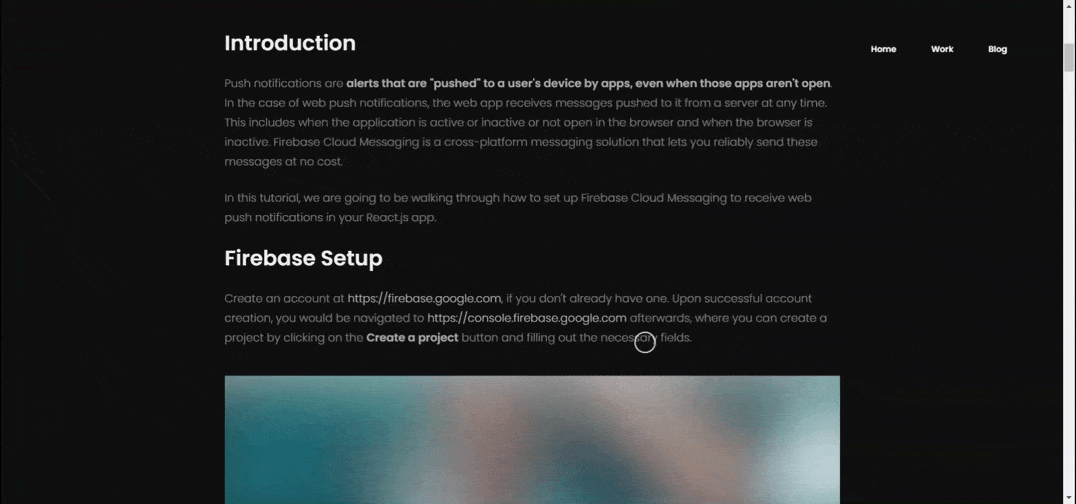Open the blurred teal image
This screenshot has height=504, width=1076.
tap(532, 440)
